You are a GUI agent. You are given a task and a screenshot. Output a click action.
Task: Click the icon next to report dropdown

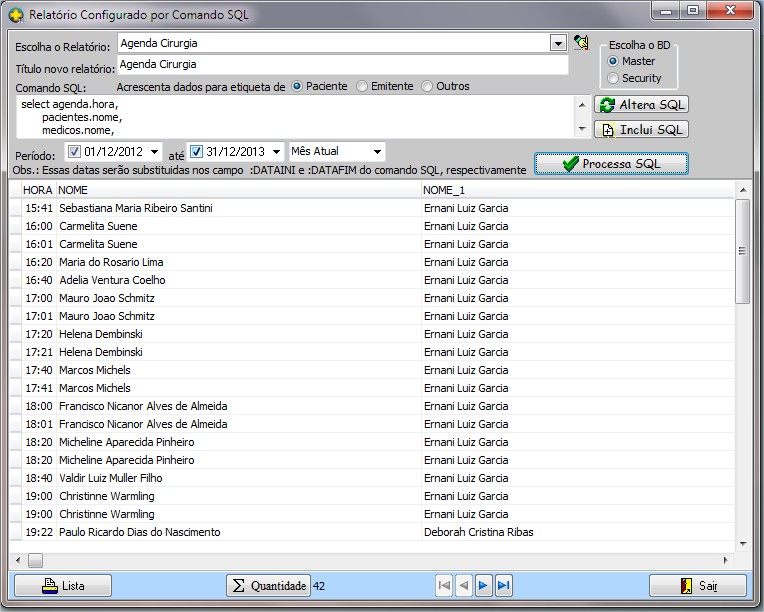581,43
